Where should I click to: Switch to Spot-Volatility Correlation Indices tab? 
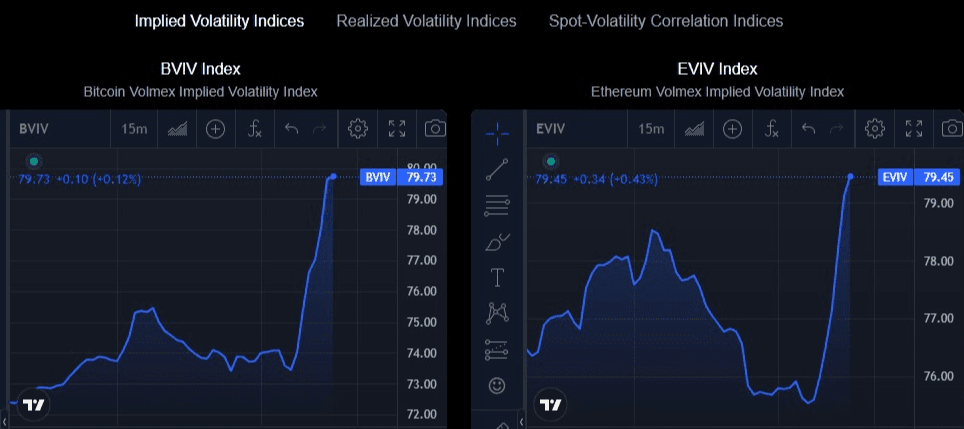pyautogui.click(x=666, y=21)
